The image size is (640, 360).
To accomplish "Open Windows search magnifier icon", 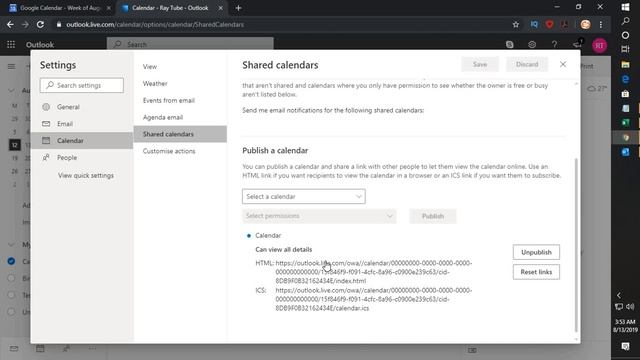I will pyautogui.click(x=625, y=21).
